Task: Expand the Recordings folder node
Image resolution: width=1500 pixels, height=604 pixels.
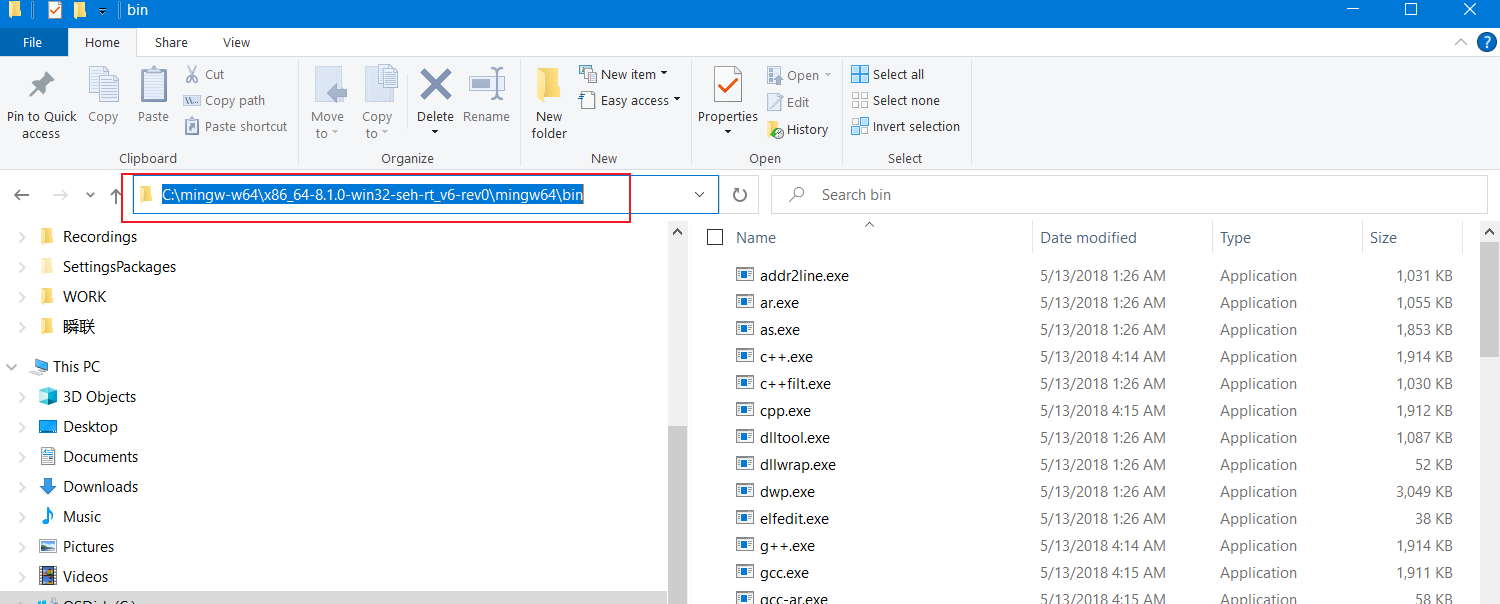Action: (x=22, y=237)
